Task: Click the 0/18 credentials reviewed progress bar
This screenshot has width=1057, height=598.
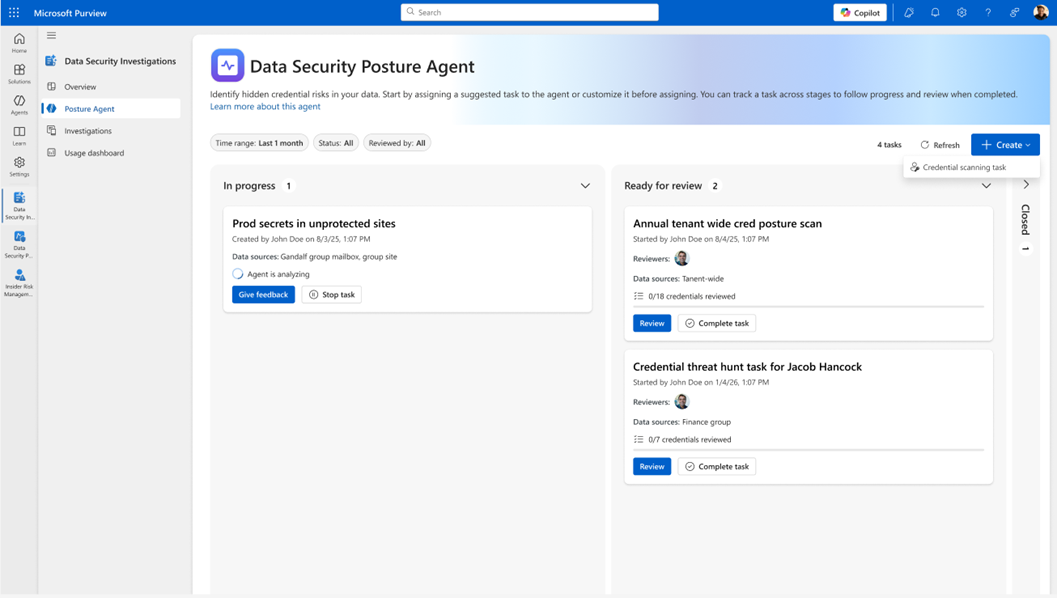Action: [x=808, y=307]
